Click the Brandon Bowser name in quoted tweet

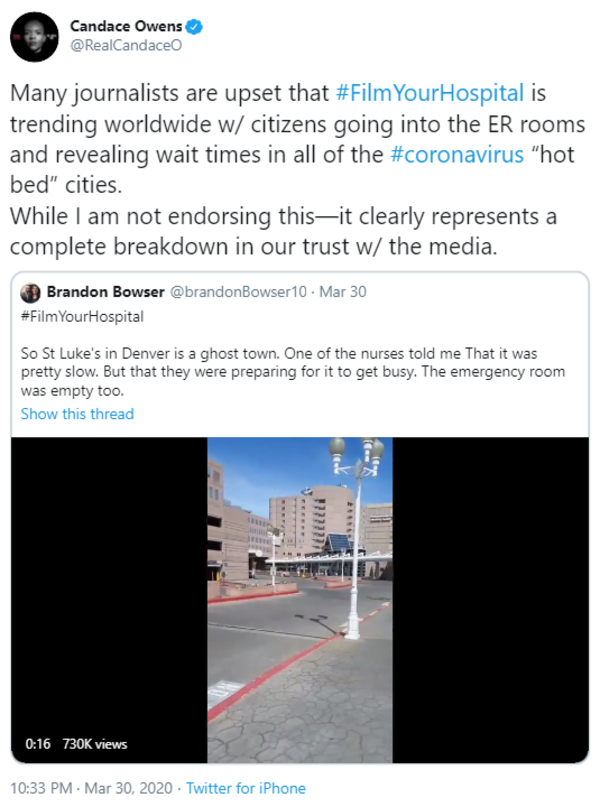[105, 292]
